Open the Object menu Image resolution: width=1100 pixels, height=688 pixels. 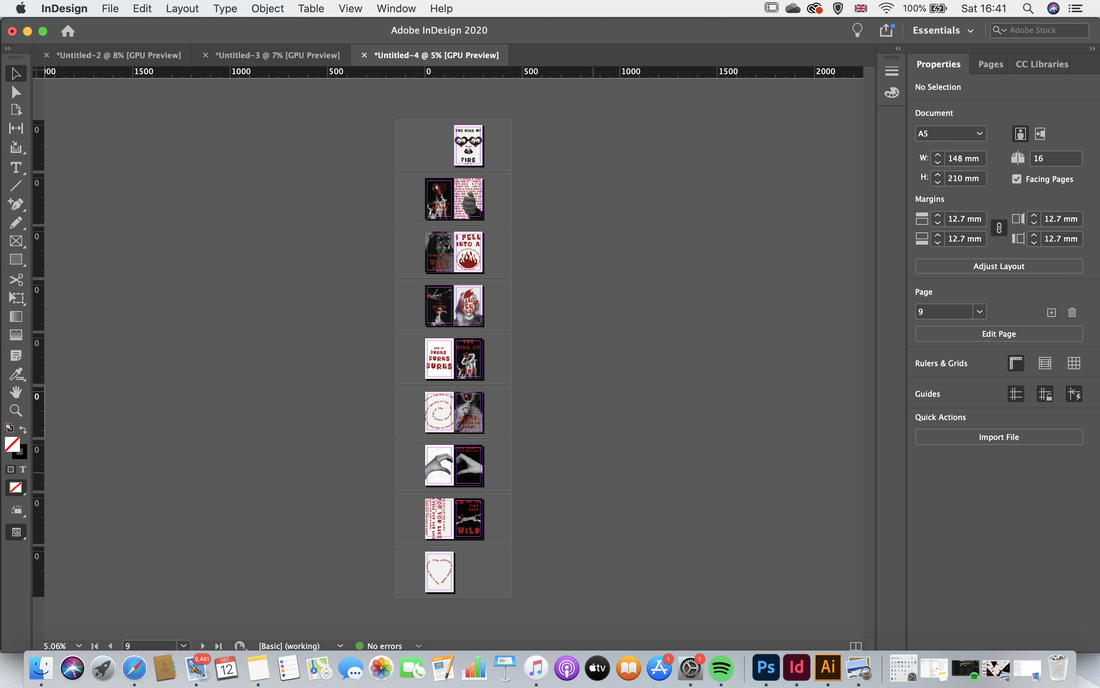click(267, 8)
